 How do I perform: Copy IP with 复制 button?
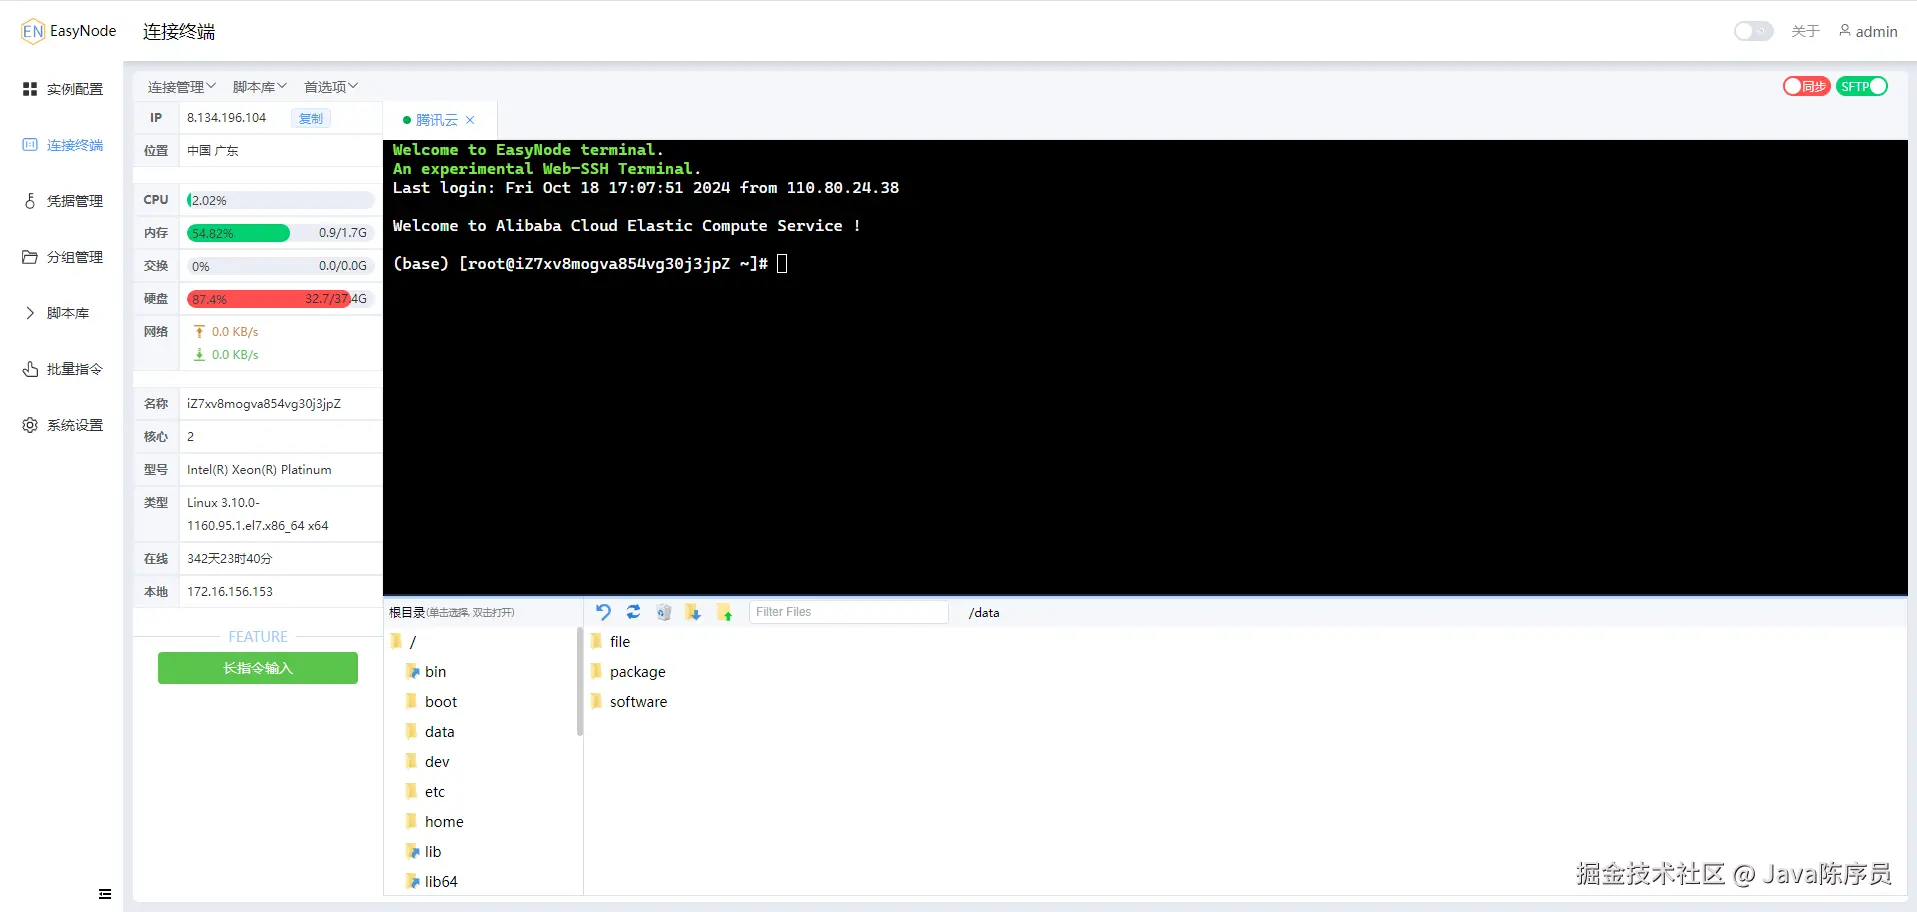(311, 118)
